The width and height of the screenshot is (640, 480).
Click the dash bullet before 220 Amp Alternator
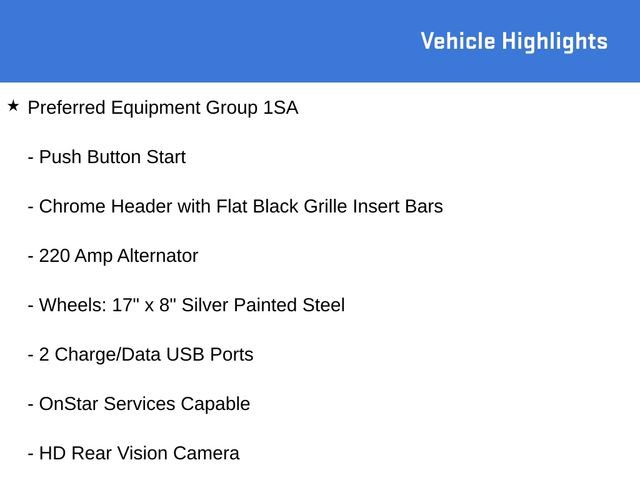click(31, 257)
